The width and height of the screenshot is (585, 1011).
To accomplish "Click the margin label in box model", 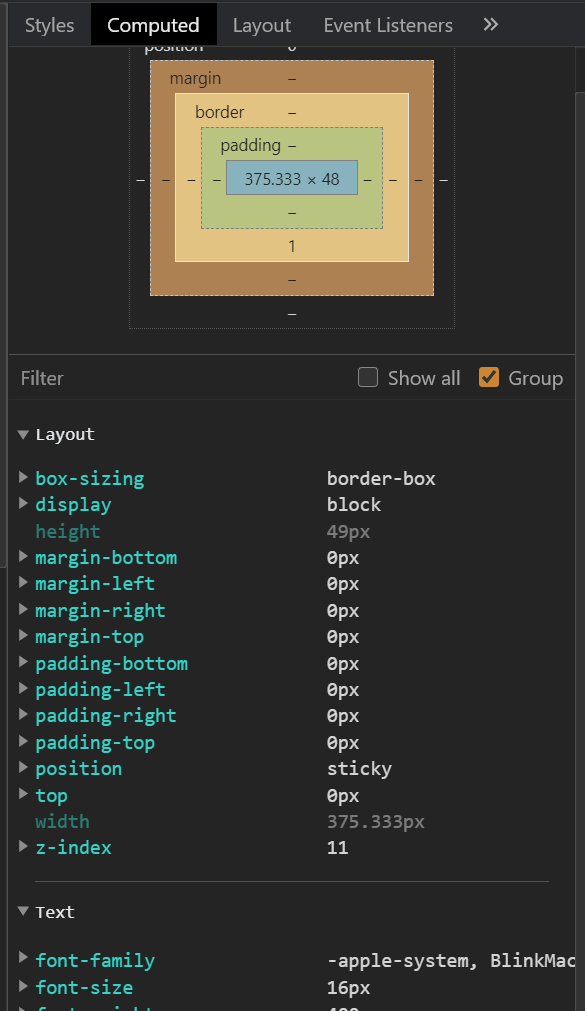I will coord(195,79).
